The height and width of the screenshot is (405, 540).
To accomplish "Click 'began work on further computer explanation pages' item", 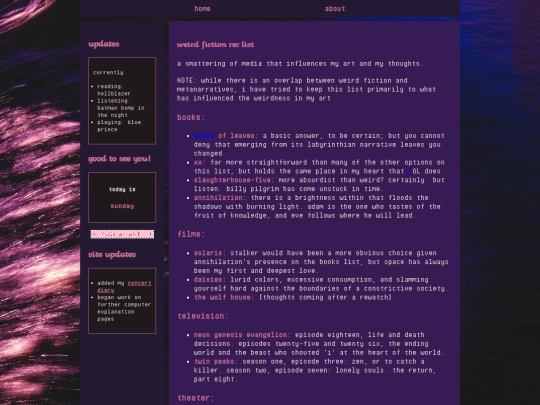I will (124, 308).
